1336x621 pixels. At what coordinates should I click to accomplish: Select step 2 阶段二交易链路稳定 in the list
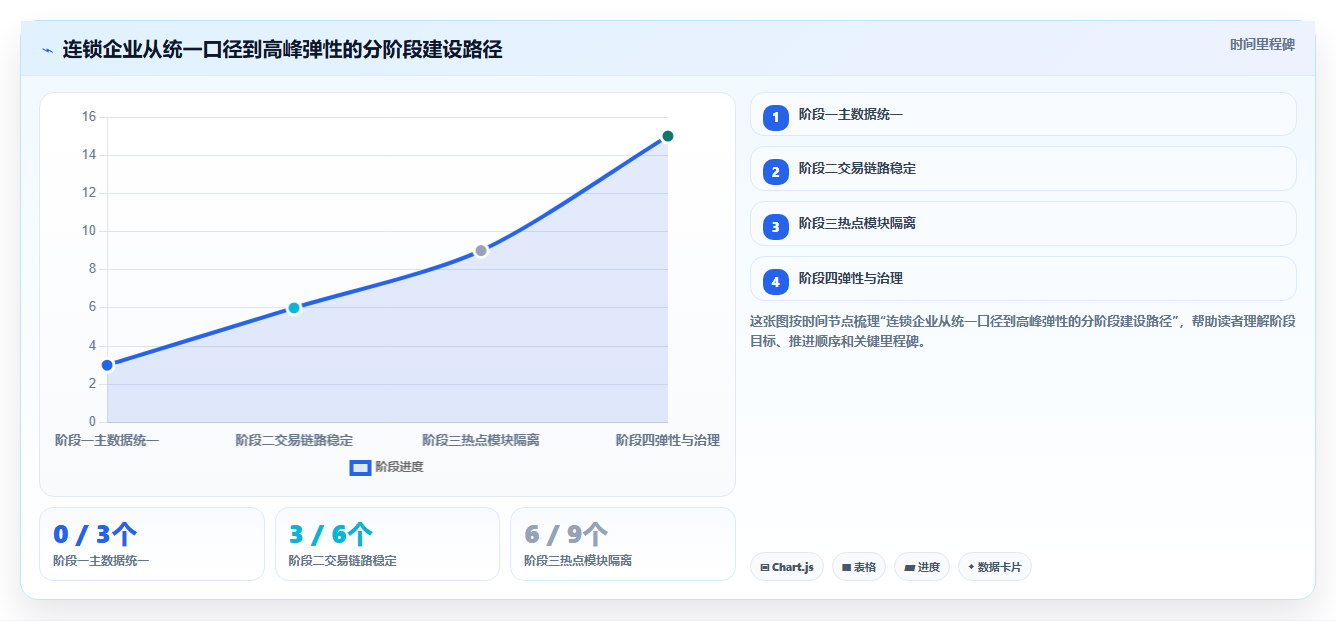click(x=1023, y=169)
